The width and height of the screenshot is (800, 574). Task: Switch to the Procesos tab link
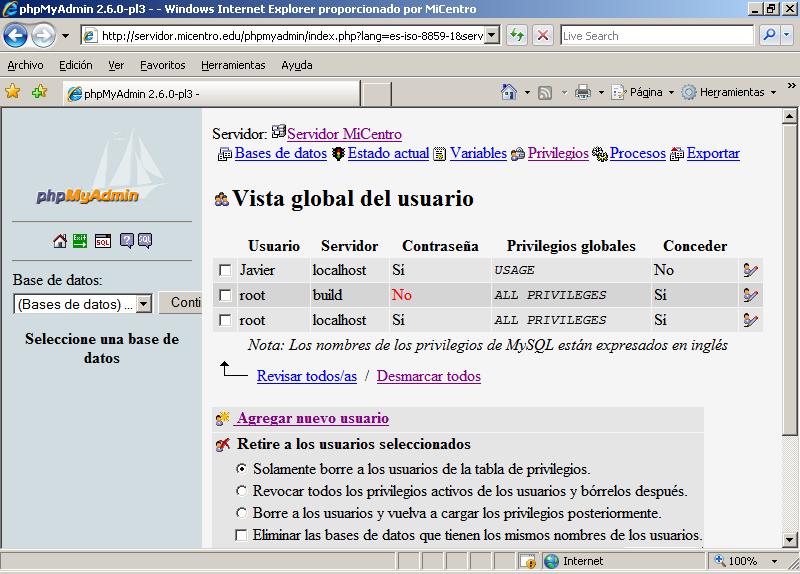tap(637, 153)
